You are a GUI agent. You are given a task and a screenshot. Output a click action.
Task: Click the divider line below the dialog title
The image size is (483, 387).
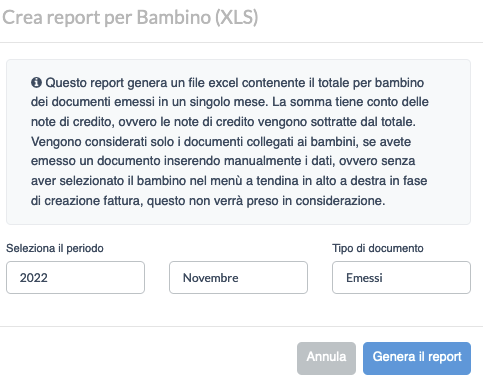(x=241, y=43)
